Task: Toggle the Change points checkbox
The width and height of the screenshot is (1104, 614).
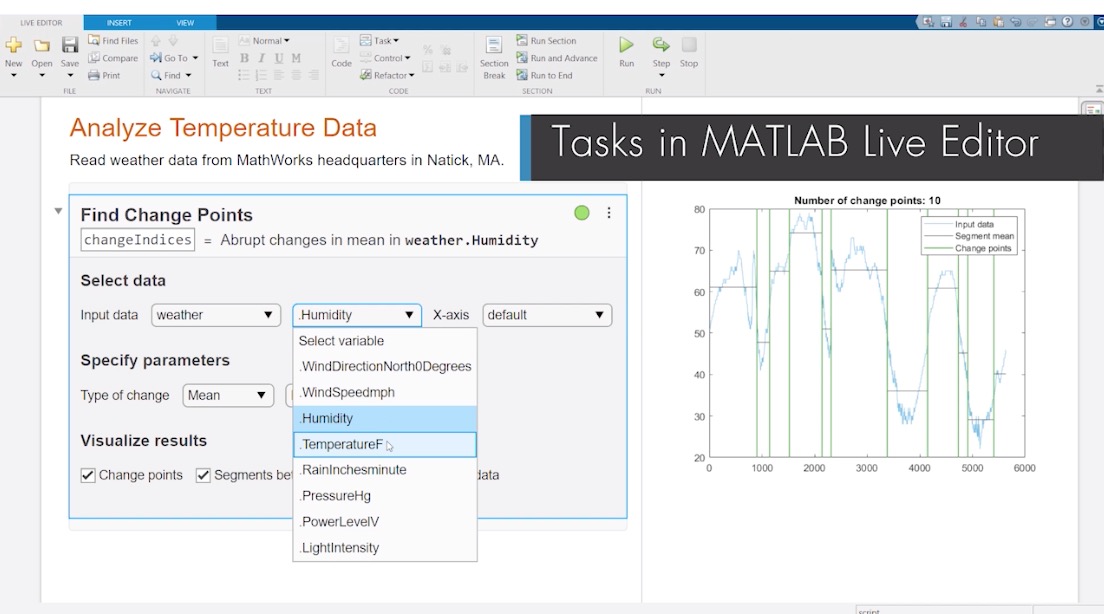Action: [x=88, y=475]
